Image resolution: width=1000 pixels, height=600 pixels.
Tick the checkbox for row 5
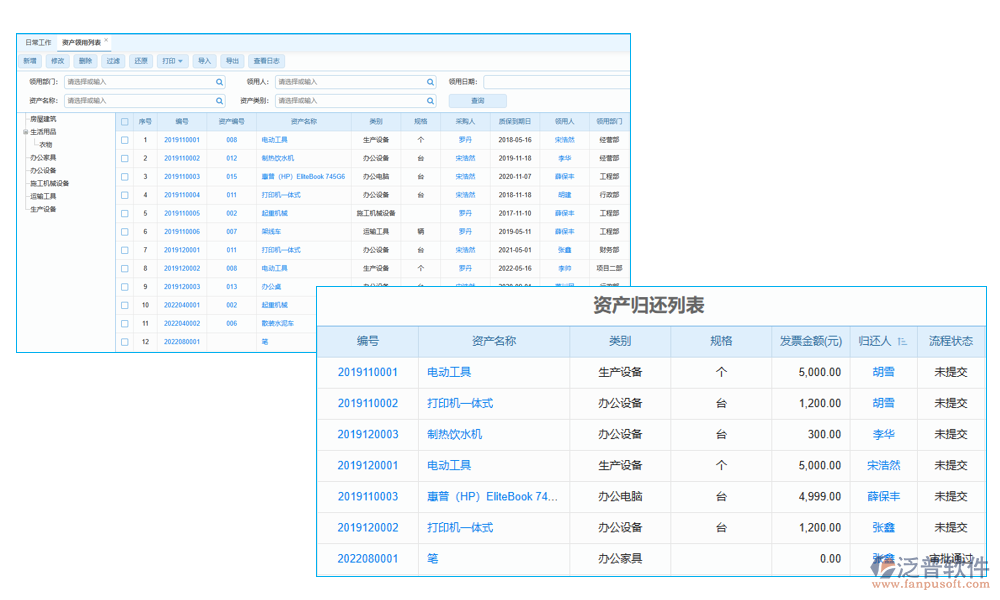coord(125,213)
